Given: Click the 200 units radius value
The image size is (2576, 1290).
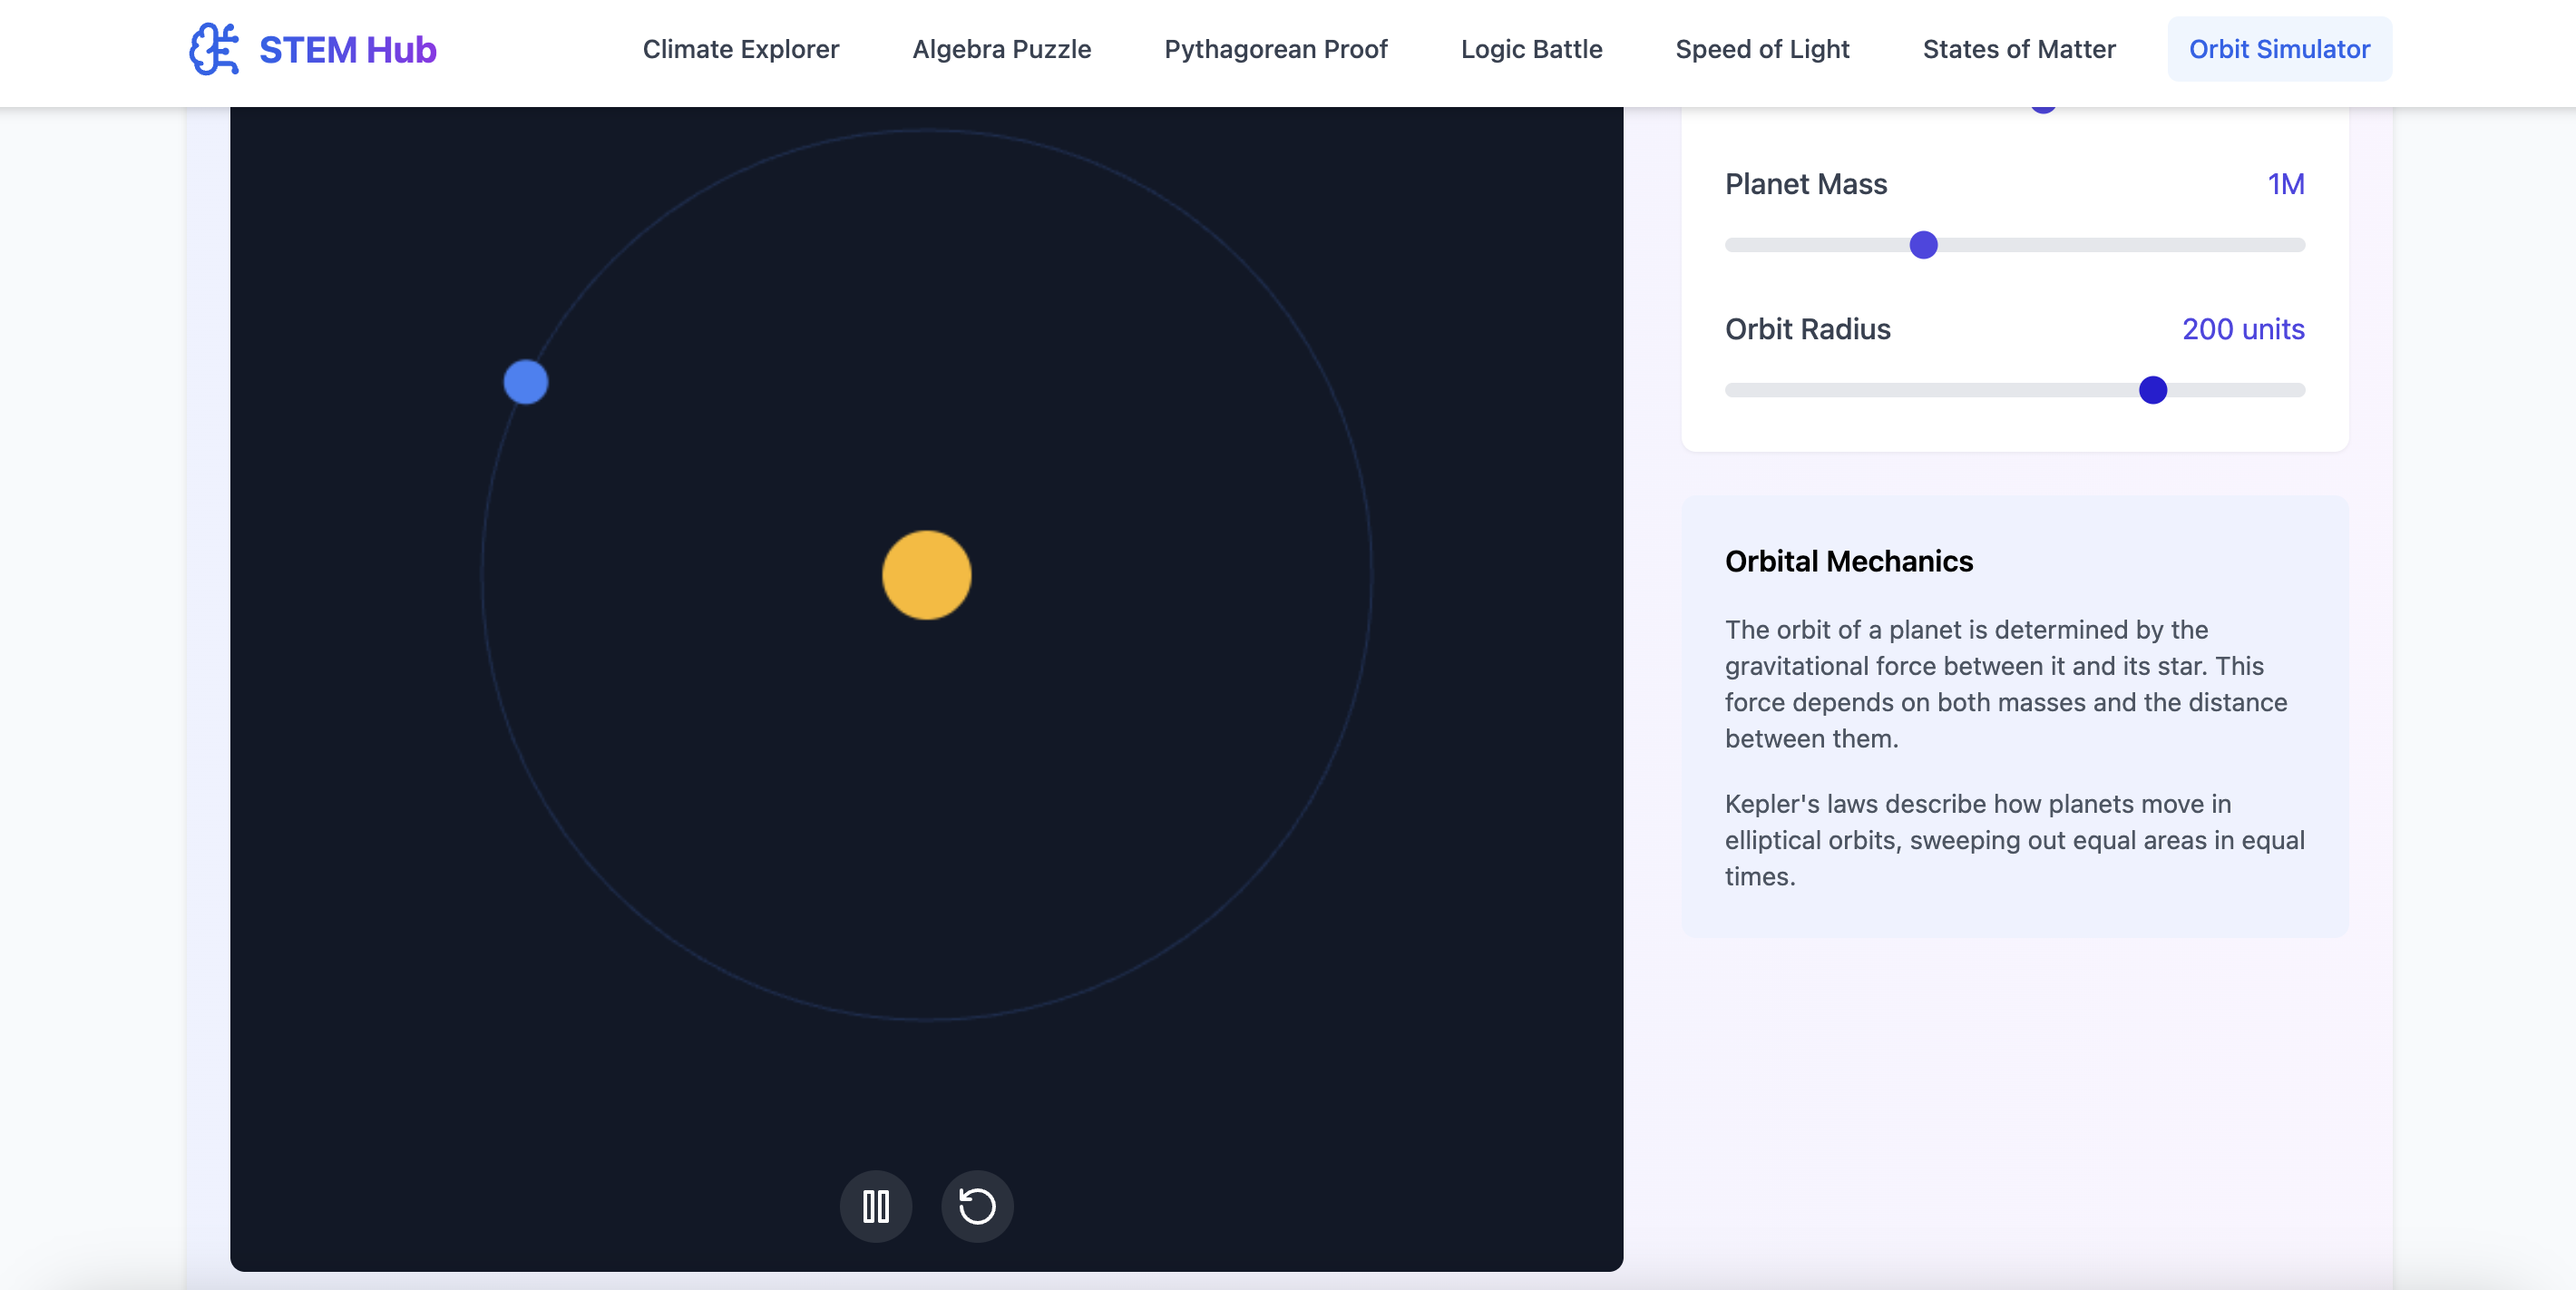Looking at the screenshot, I should pos(2242,329).
